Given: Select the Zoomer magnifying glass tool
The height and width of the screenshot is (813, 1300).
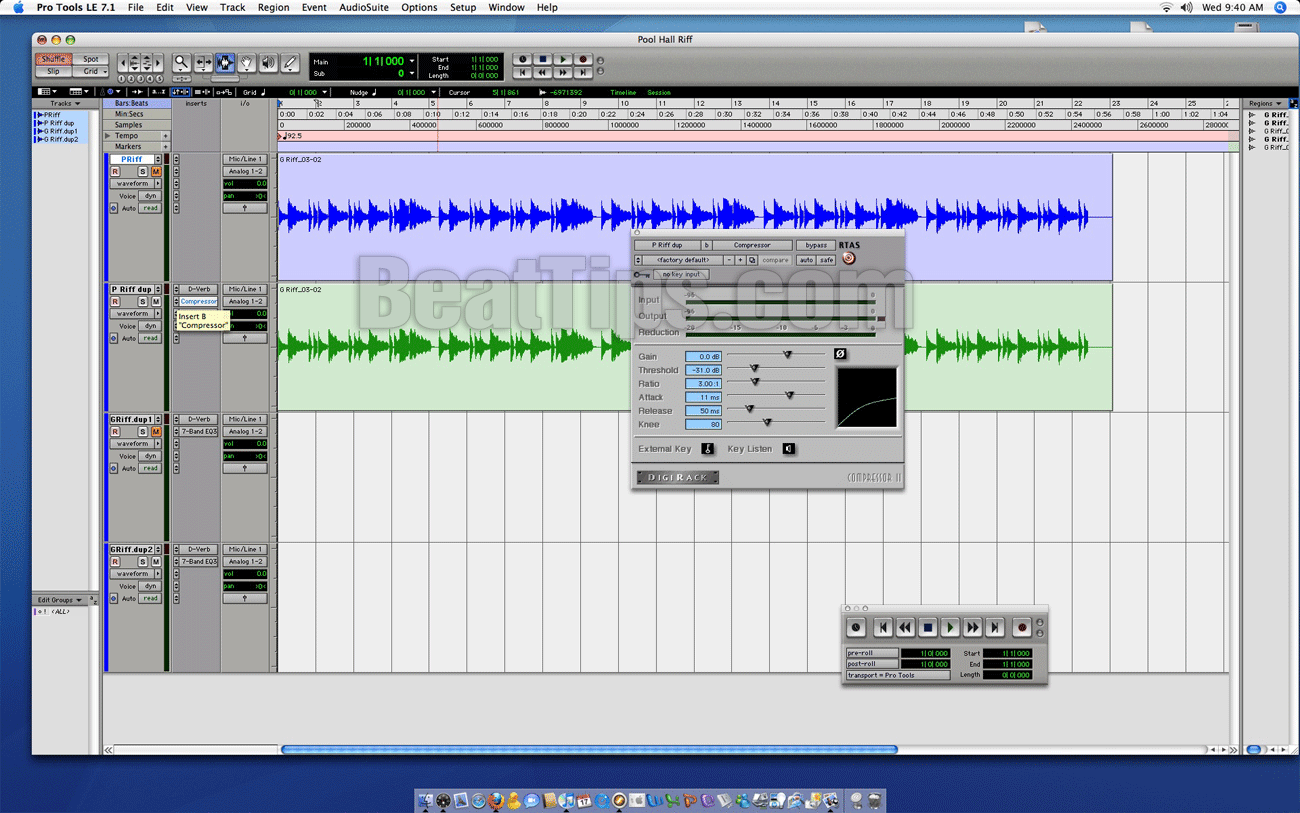Looking at the screenshot, I should tap(181, 63).
